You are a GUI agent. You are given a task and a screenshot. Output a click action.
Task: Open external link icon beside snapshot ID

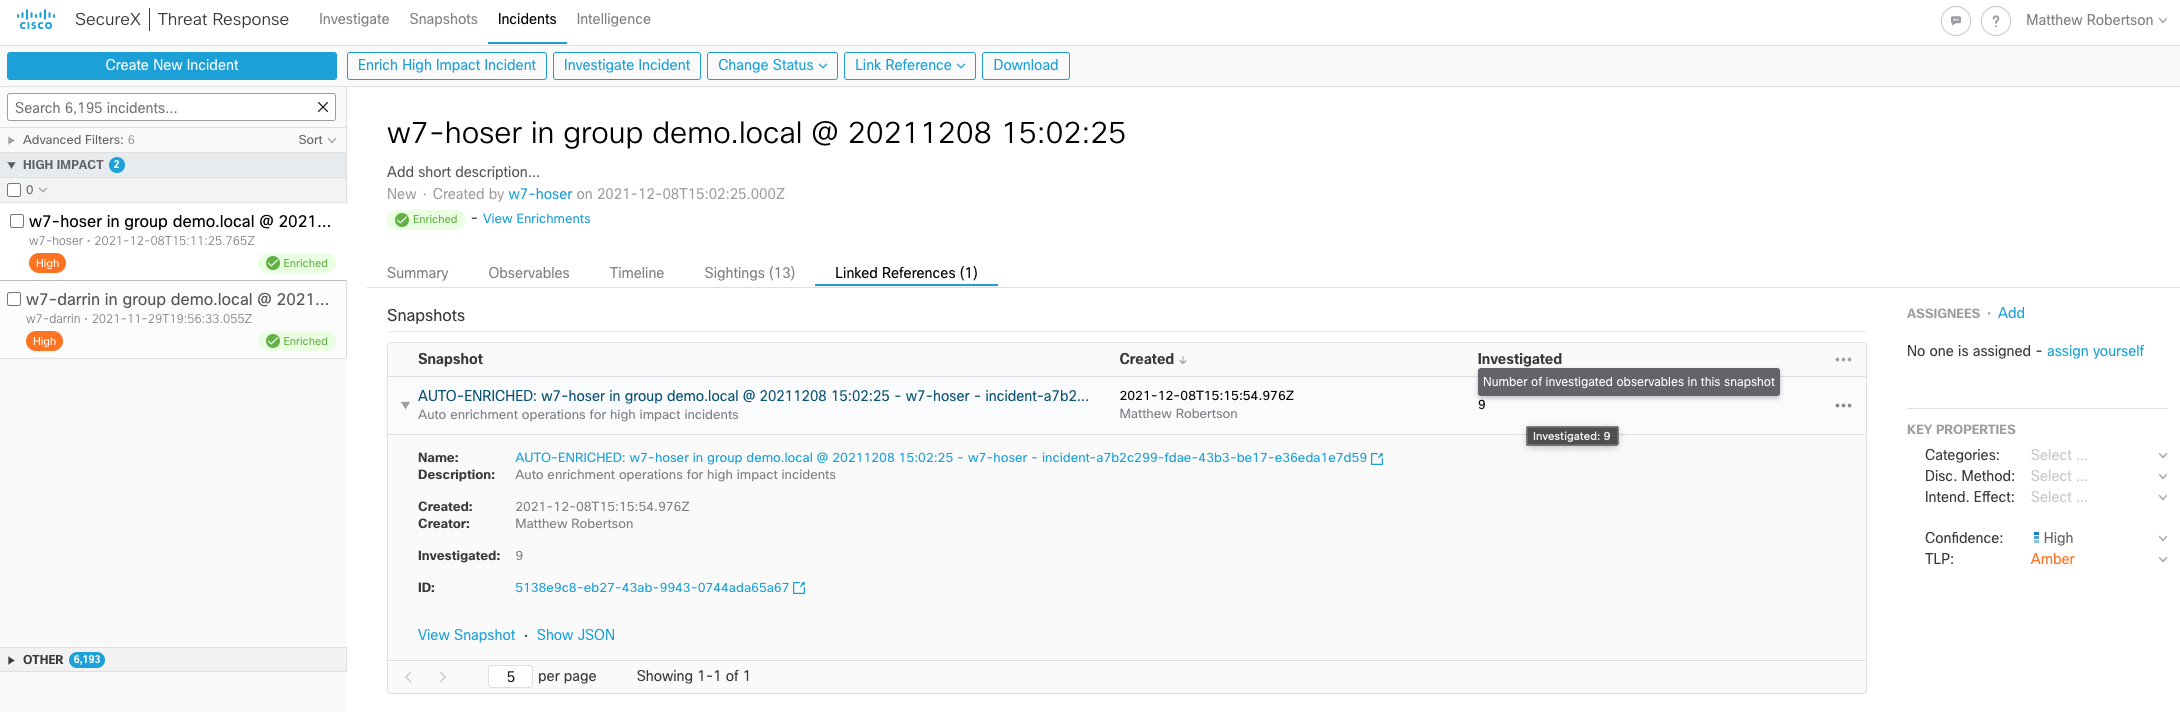pos(799,588)
